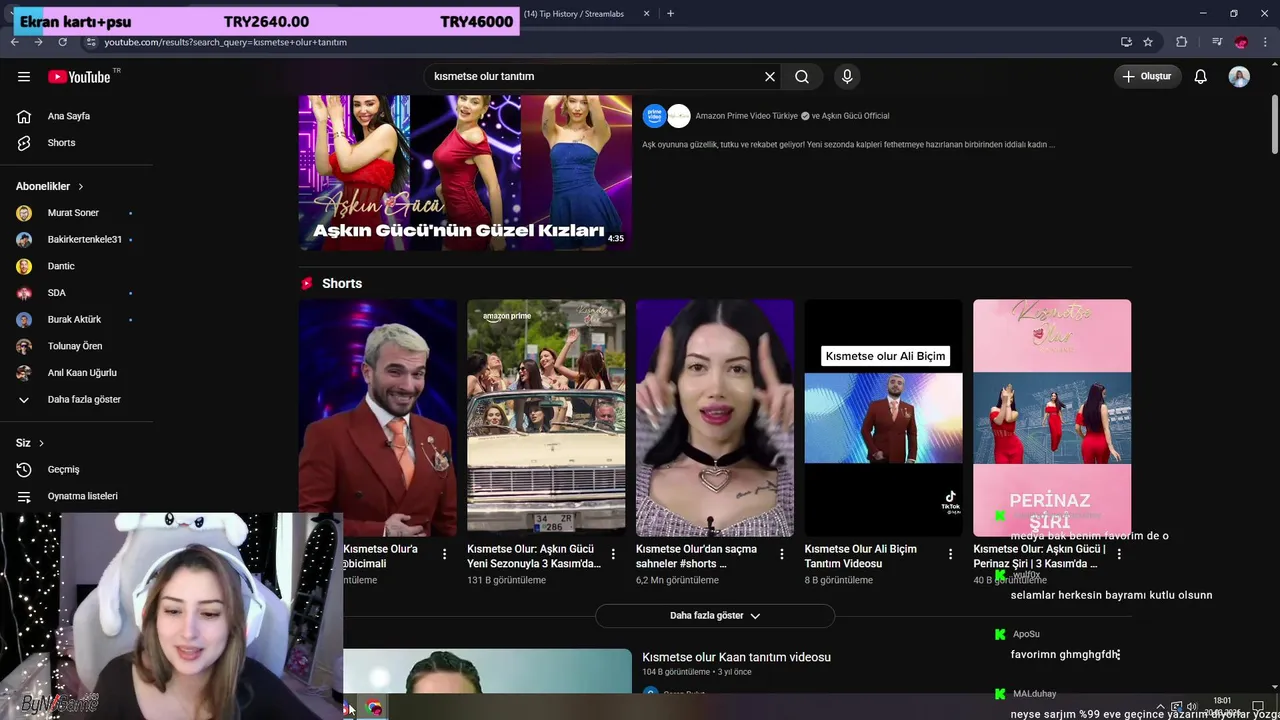
Task: Close the Tip History Streamlabs tab
Action: point(646,14)
